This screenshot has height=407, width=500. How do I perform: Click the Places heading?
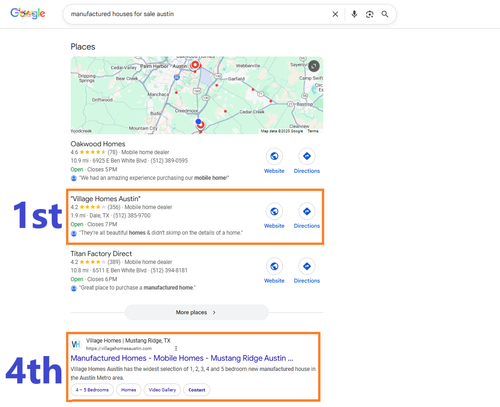(x=83, y=47)
